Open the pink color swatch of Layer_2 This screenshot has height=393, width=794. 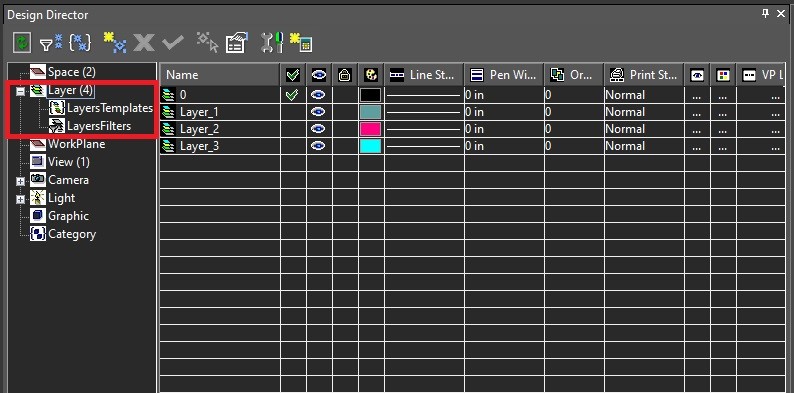click(x=371, y=129)
